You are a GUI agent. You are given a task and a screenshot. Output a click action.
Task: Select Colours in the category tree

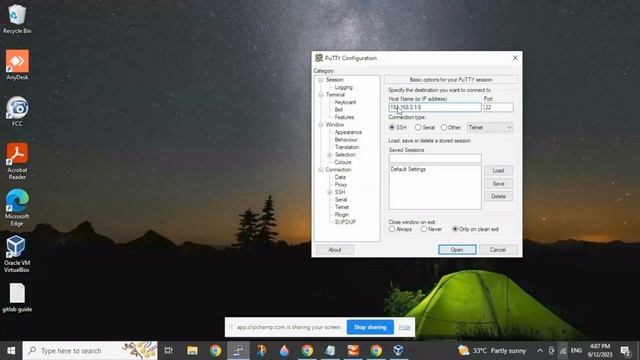(343, 162)
